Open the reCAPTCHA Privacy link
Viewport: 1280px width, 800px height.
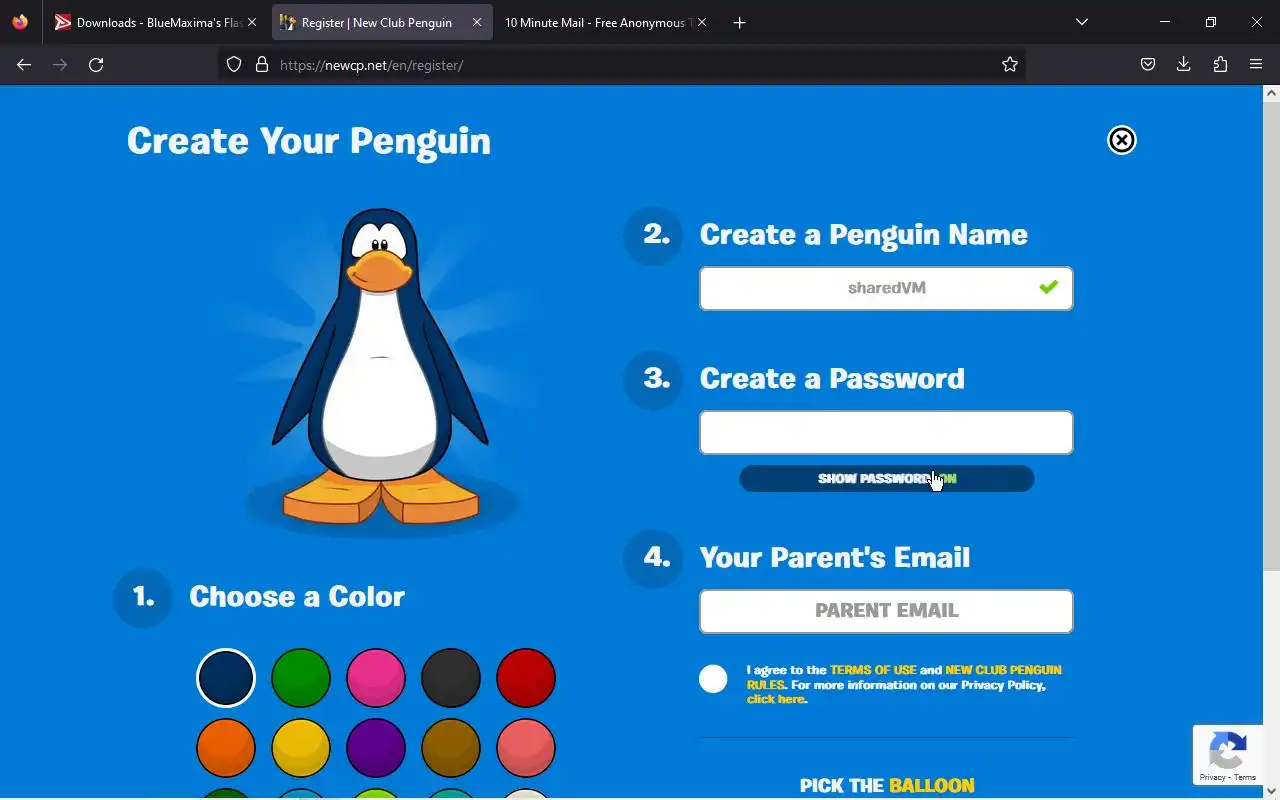click(1213, 777)
